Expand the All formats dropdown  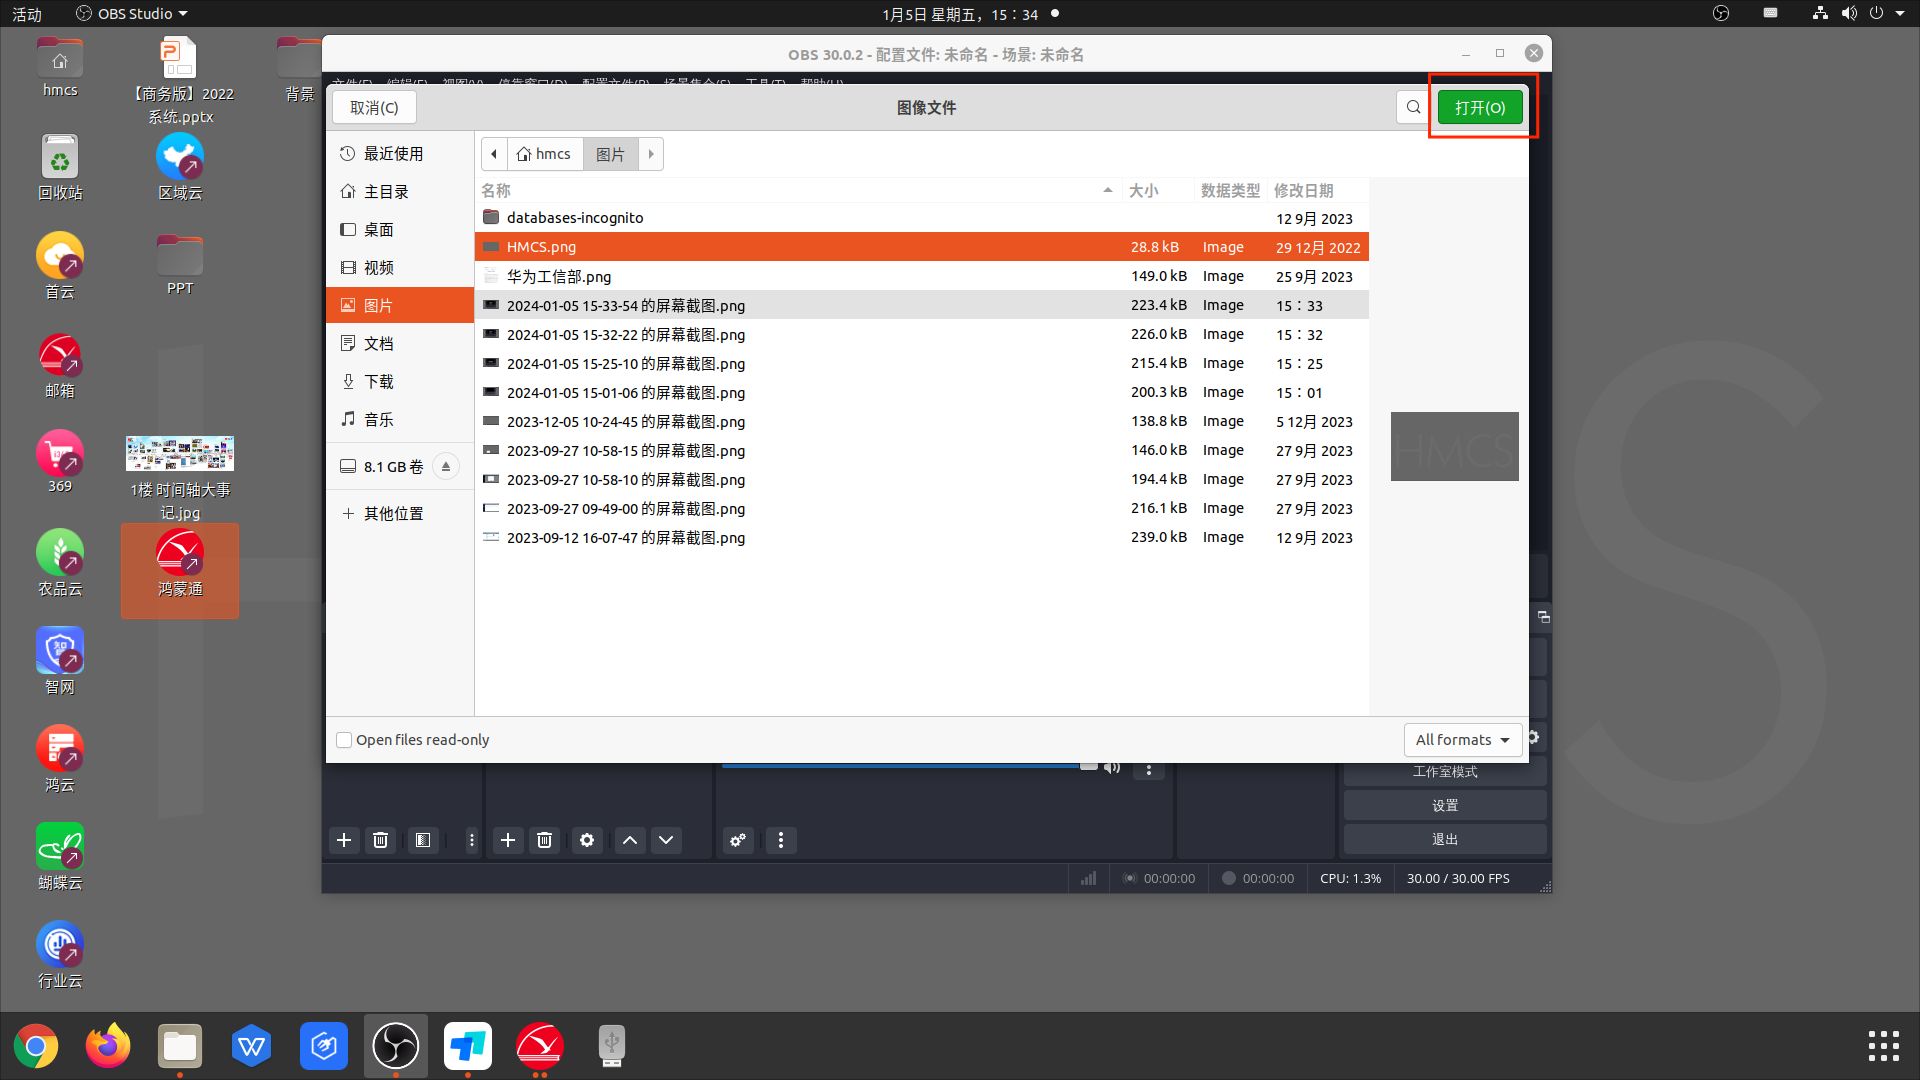(x=1462, y=740)
